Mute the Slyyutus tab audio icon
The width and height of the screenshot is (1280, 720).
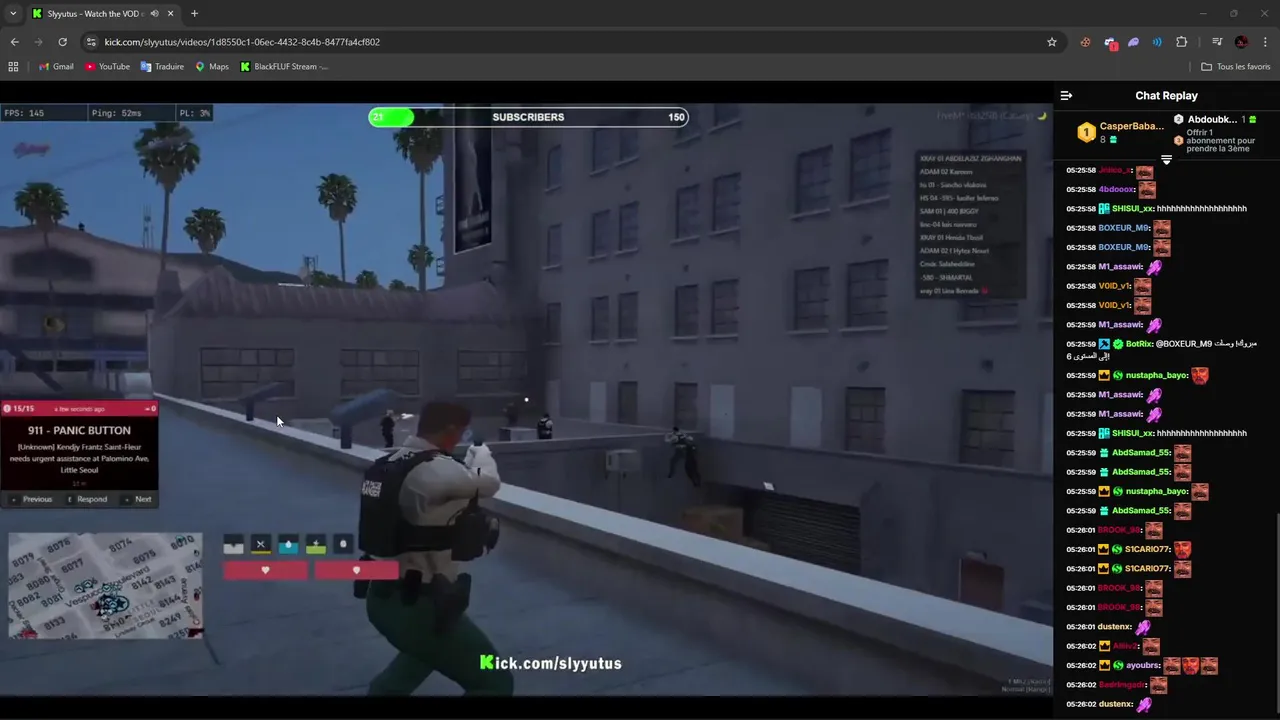click(x=155, y=14)
